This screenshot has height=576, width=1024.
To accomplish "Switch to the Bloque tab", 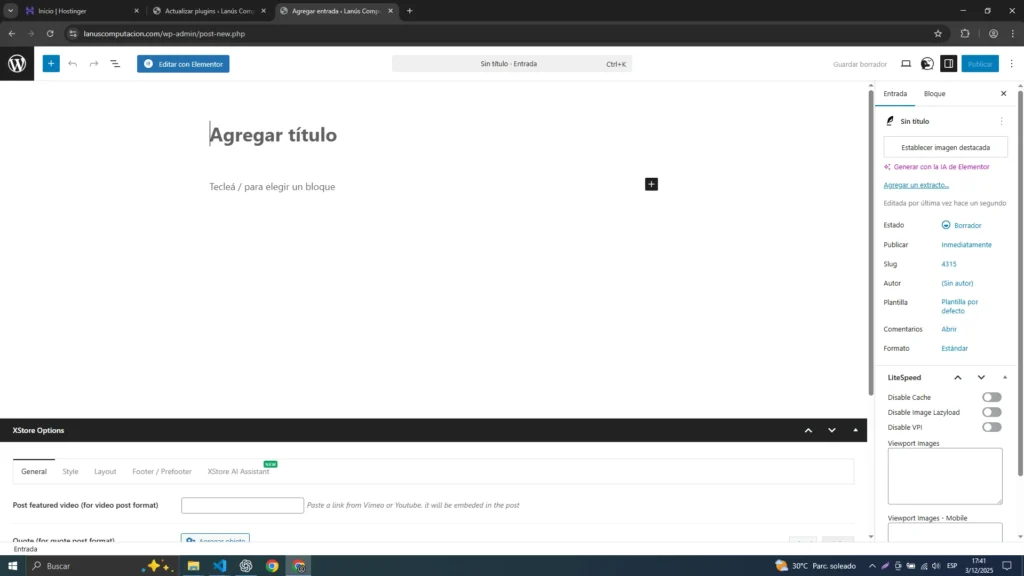I will coord(934,94).
